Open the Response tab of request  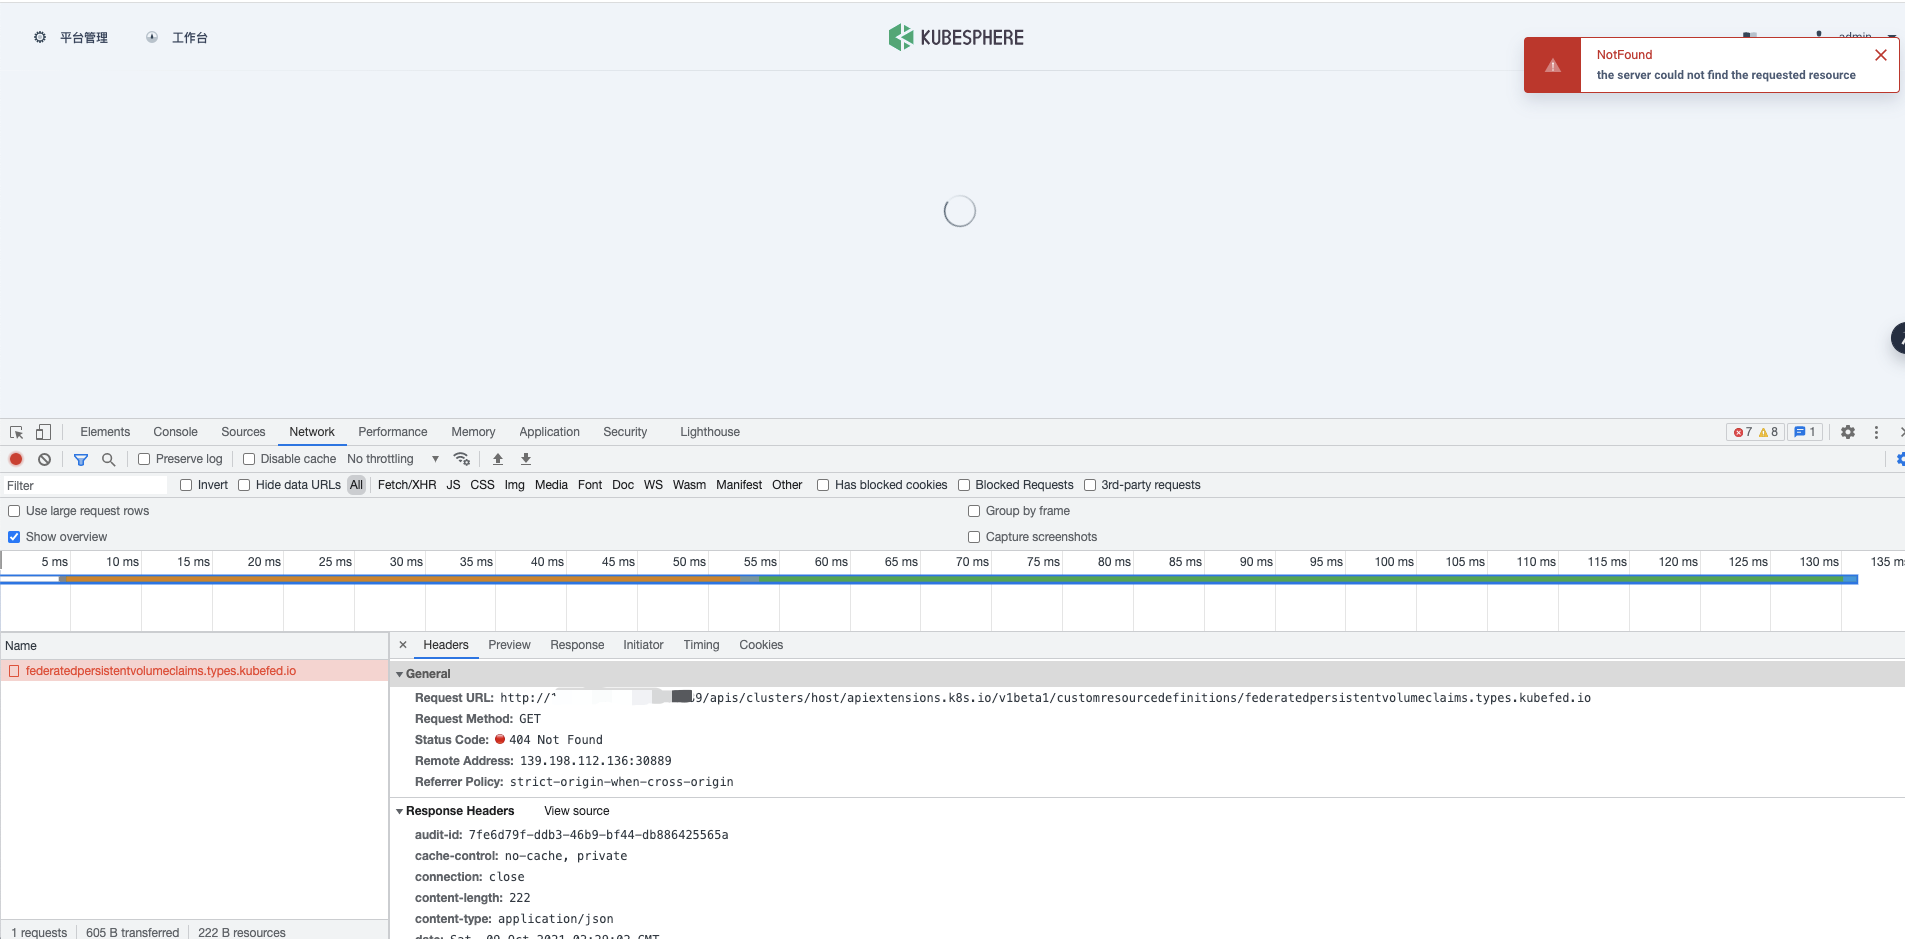click(577, 645)
